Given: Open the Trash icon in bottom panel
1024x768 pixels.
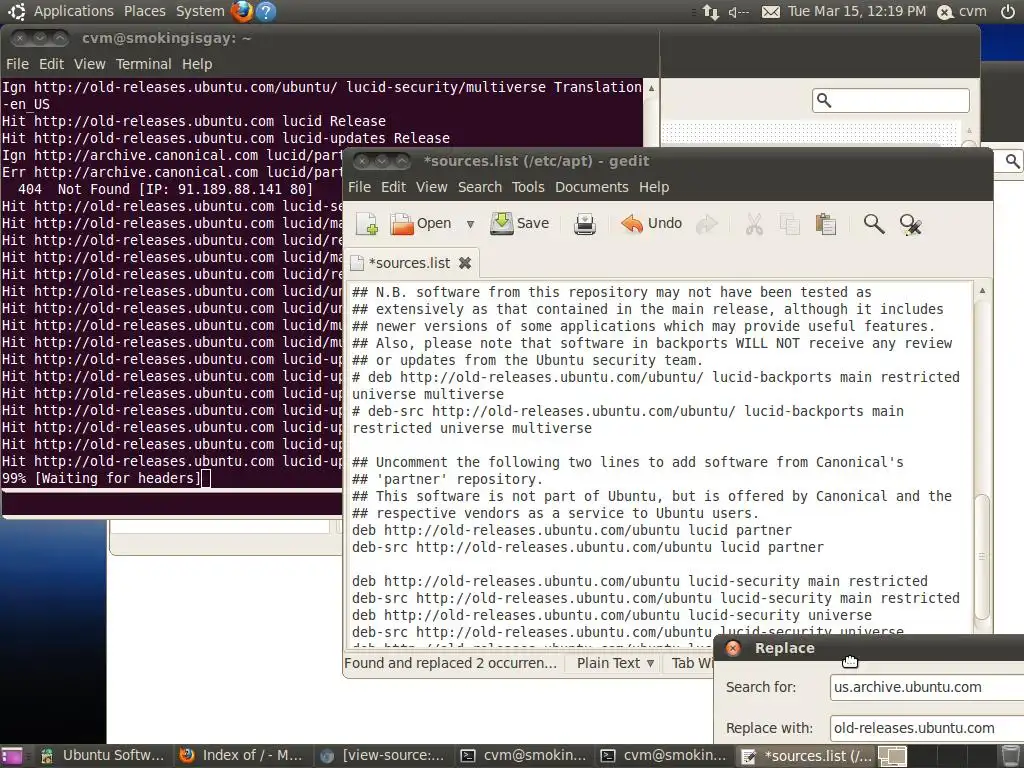Looking at the screenshot, I should tap(1010, 756).
